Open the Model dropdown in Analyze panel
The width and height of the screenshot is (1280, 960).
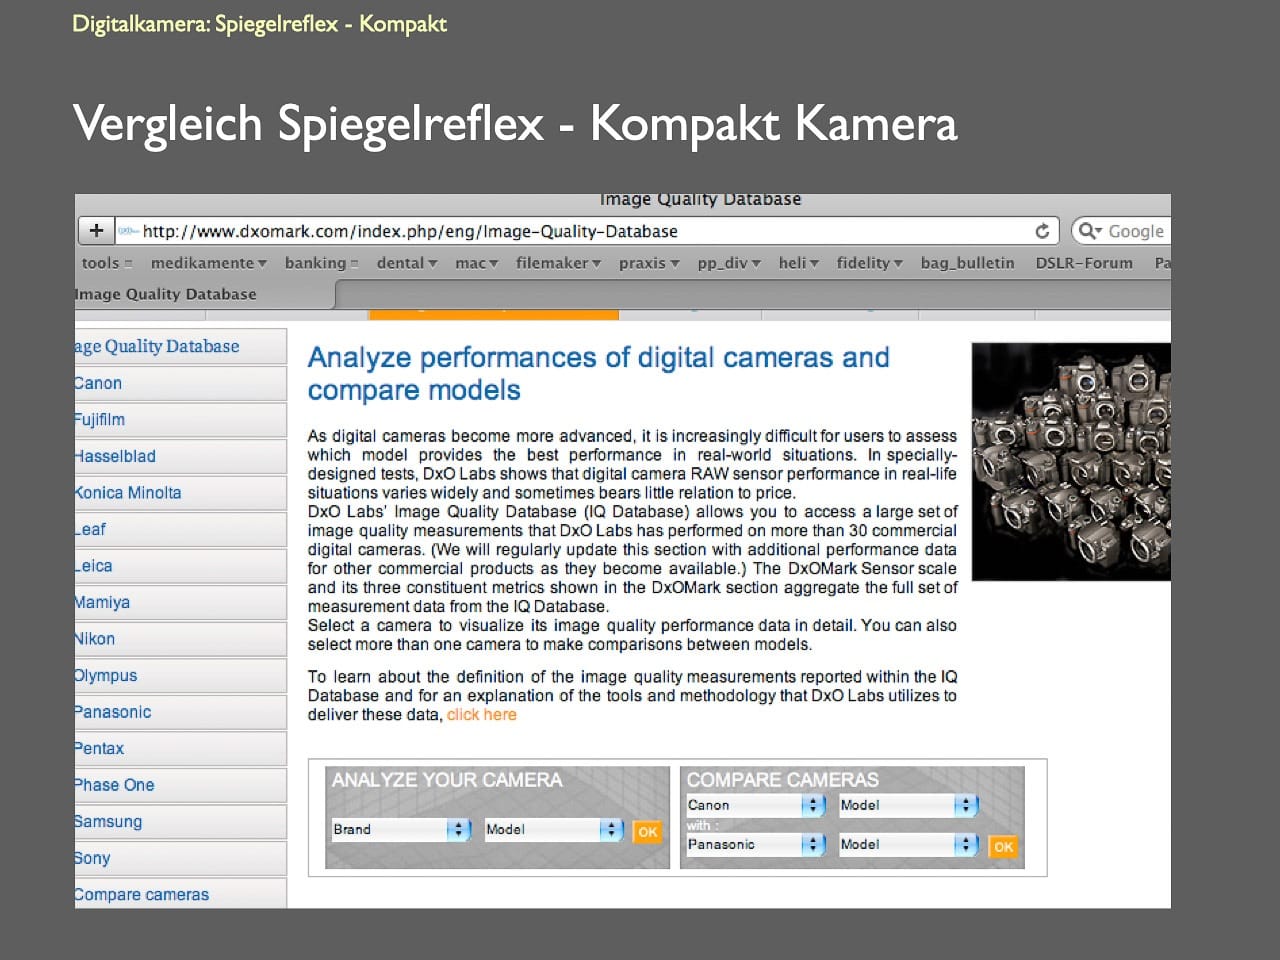point(554,829)
